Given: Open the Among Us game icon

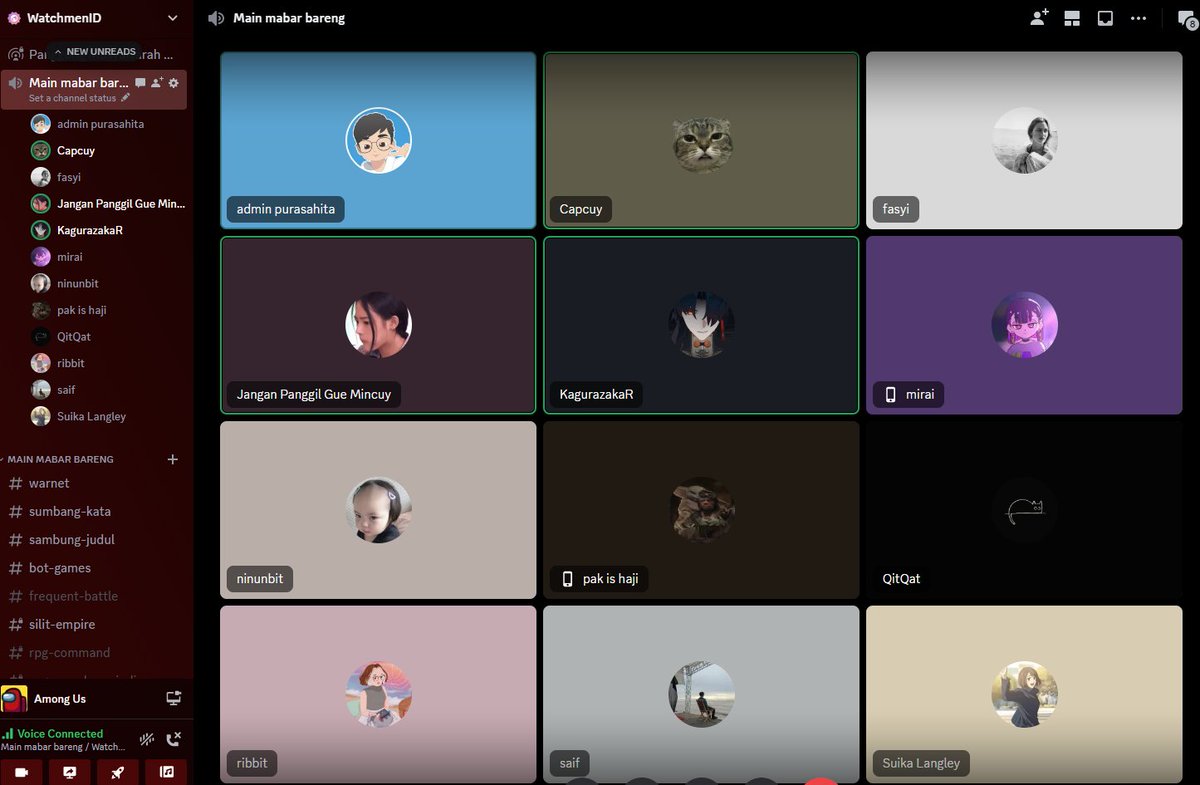Looking at the screenshot, I should click(15, 699).
